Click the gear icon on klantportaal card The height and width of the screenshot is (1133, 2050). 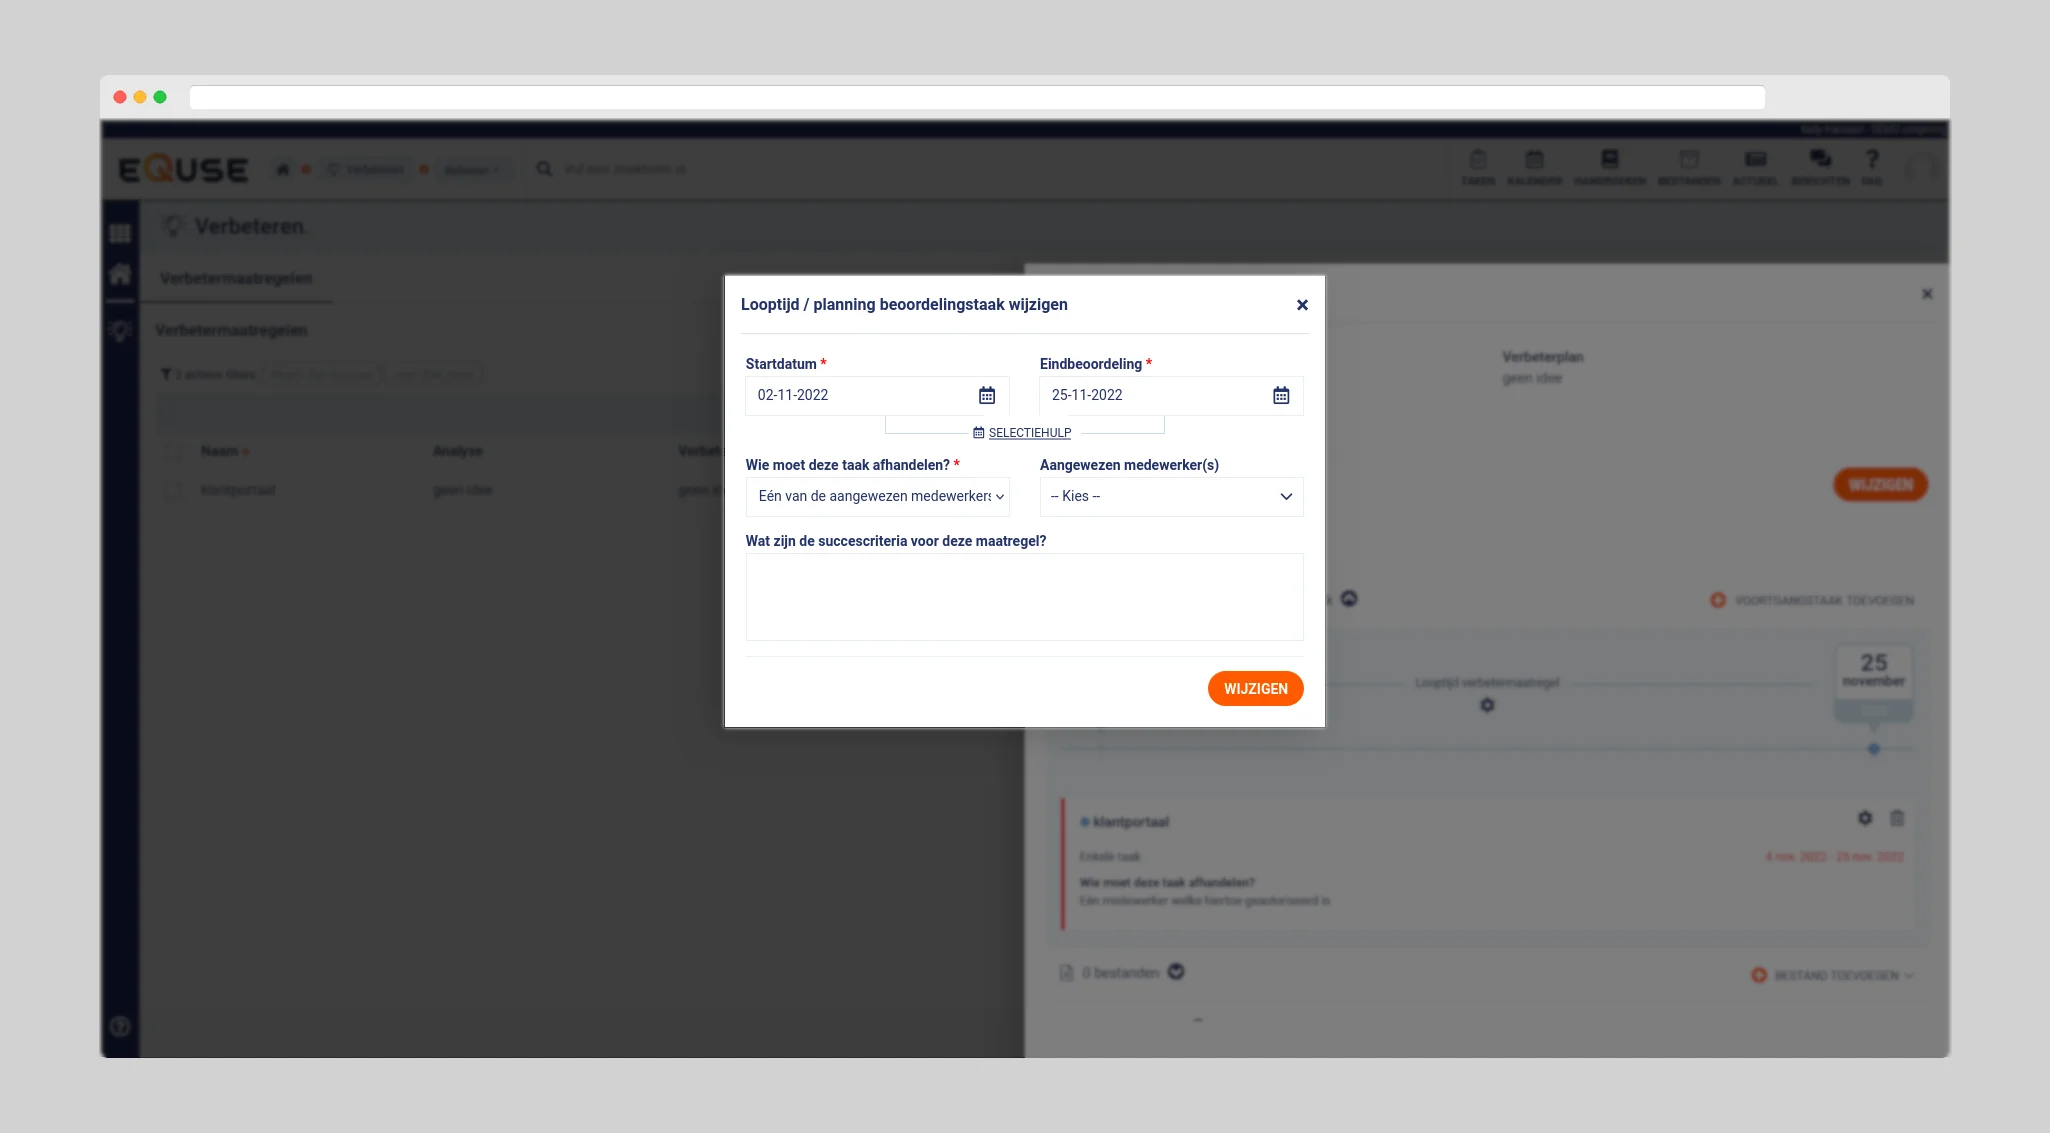pos(1864,818)
